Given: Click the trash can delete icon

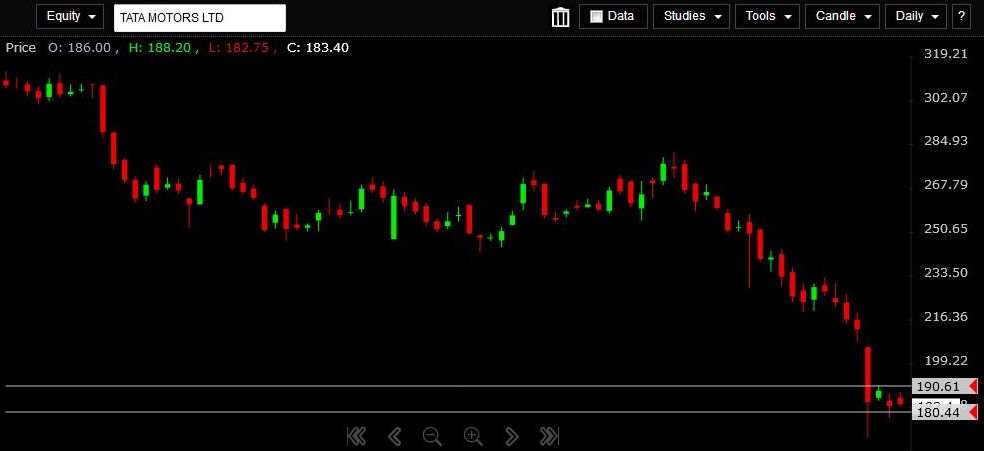Looking at the screenshot, I should point(560,17).
